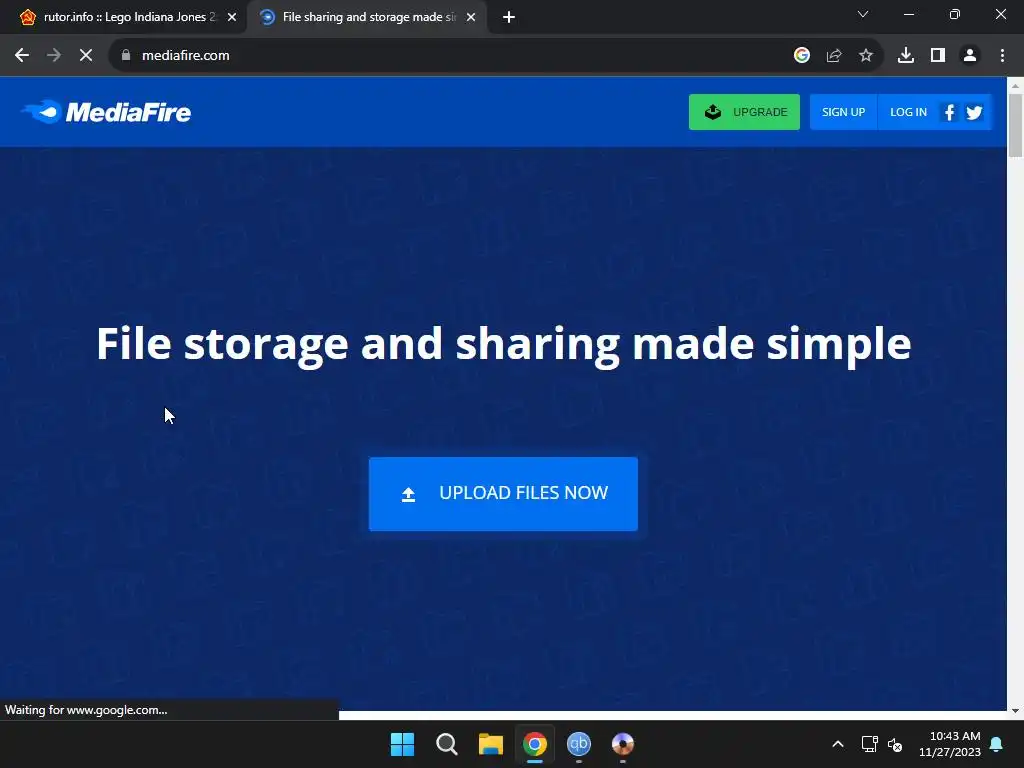Click the LOG IN button
Image resolution: width=1024 pixels, height=768 pixels.
(x=908, y=112)
